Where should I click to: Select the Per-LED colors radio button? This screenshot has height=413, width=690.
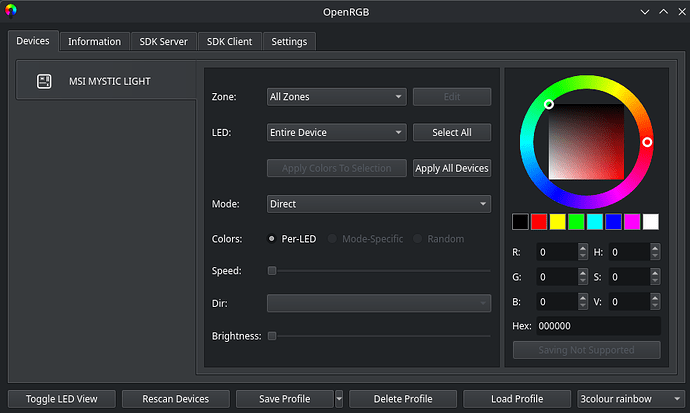pyautogui.click(x=272, y=238)
